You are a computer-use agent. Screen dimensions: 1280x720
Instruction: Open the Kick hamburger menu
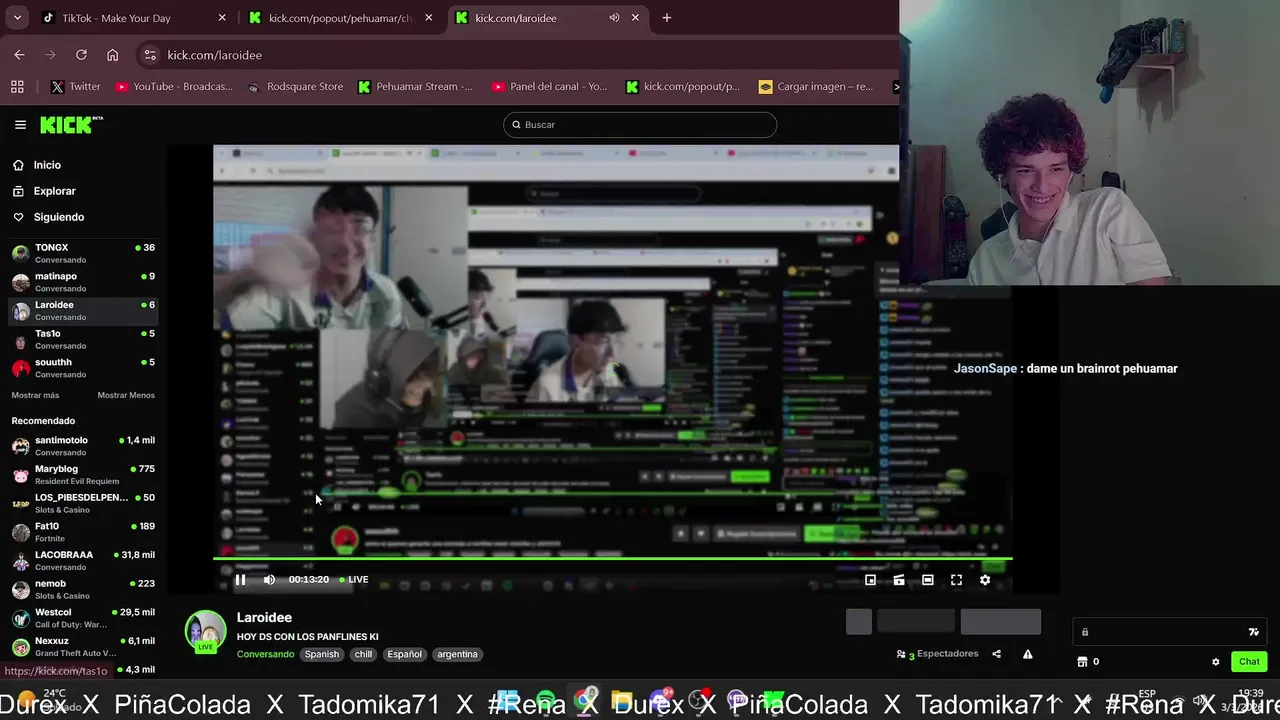(x=20, y=125)
